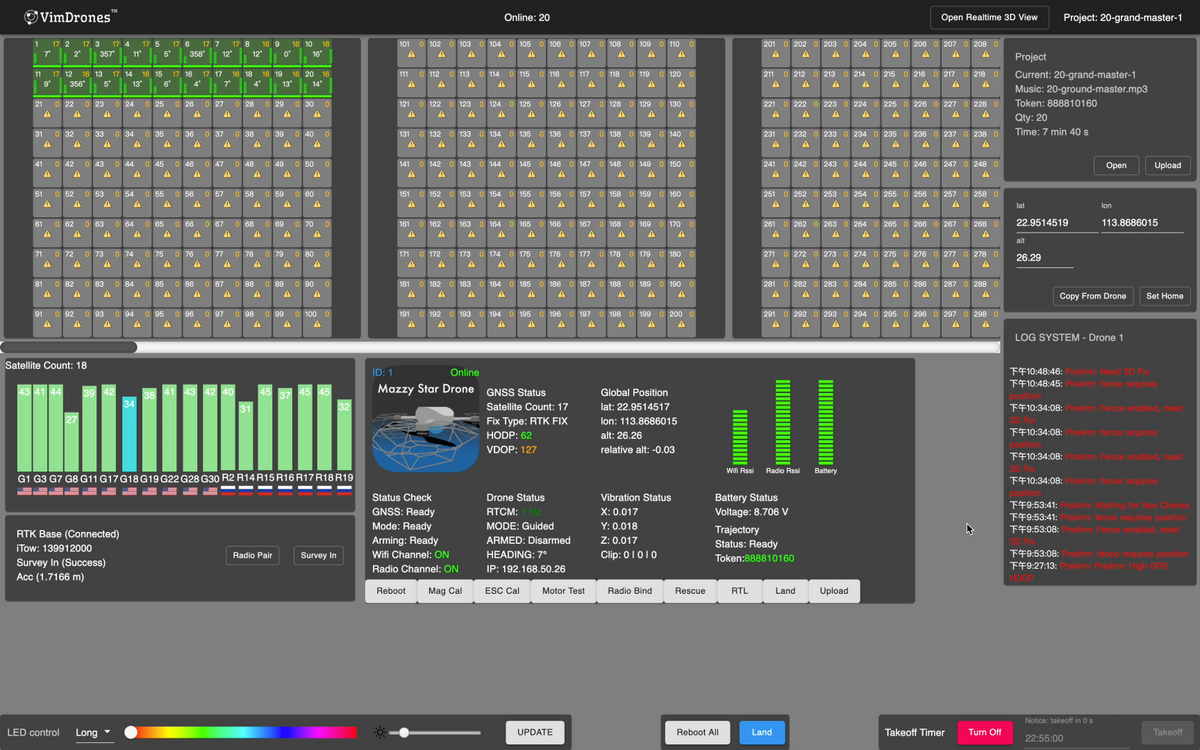Select offline drone 100 warning cell
The width and height of the screenshot is (1200, 750).
pyautogui.click(x=317, y=322)
